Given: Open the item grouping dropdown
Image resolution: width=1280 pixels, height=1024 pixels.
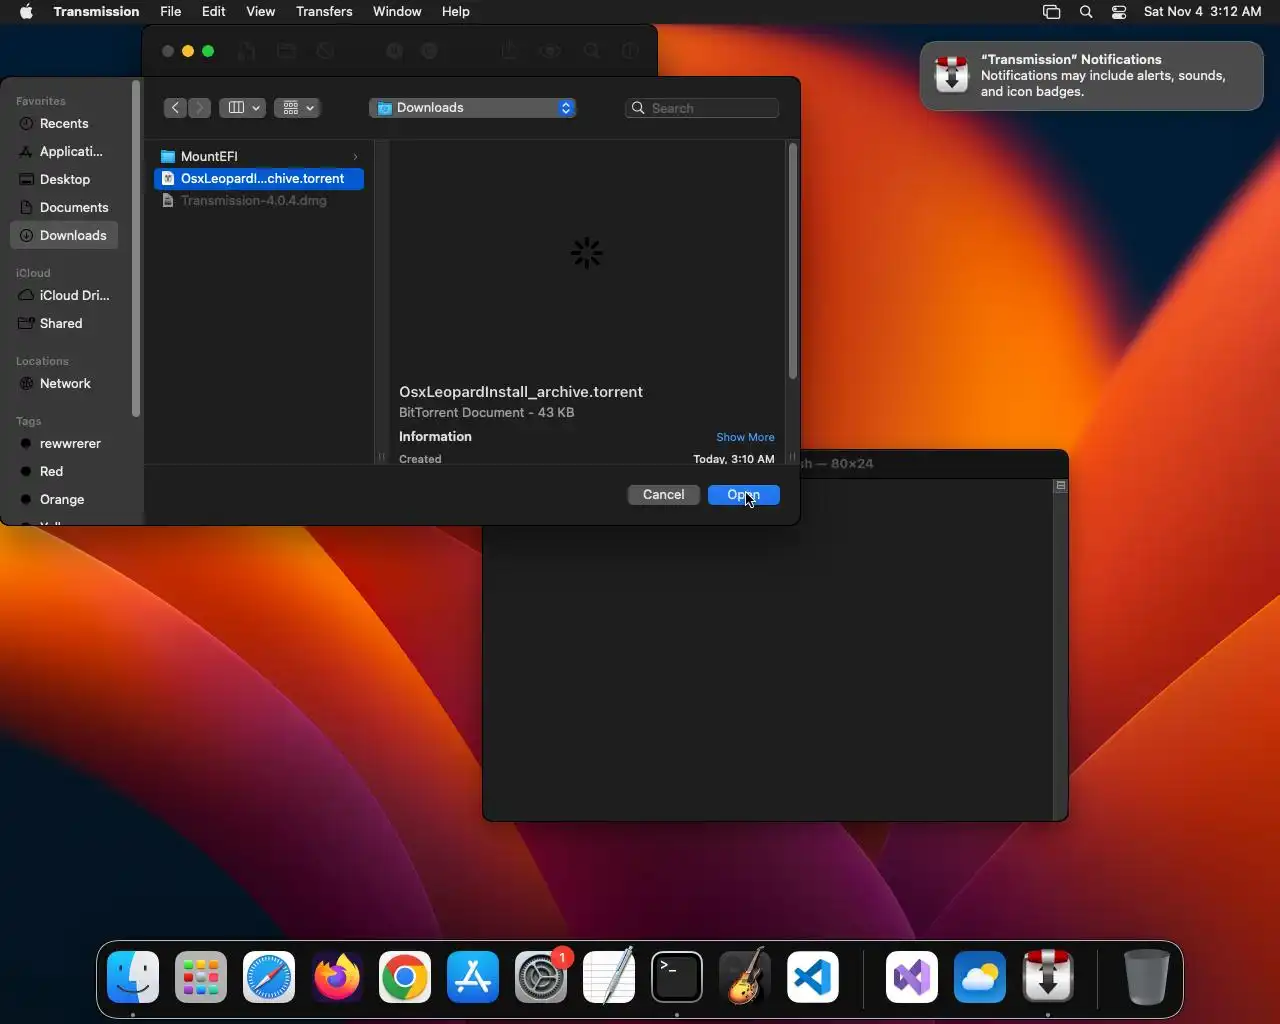Looking at the screenshot, I should 297,108.
